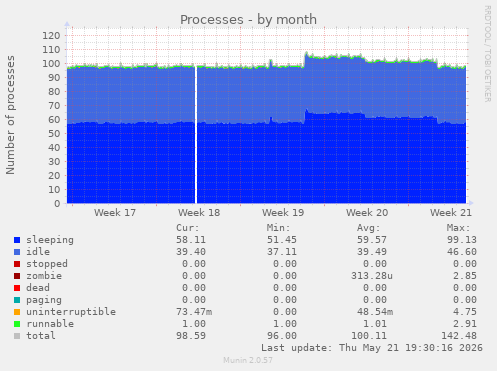Screen dimensions: 497x371
Task: Click sleeping current value 58.11
Action: pyautogui.click(x=191, y=240)
